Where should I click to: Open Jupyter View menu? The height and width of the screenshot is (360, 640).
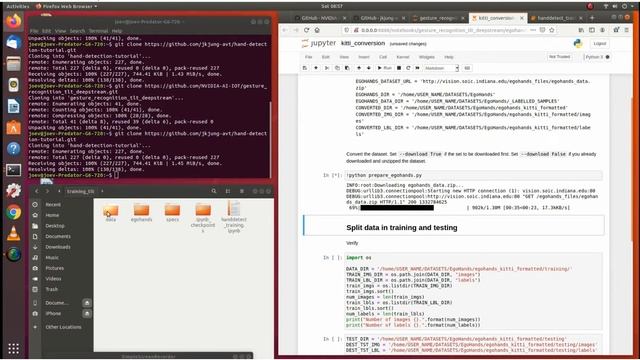click(x=344, y=57)
